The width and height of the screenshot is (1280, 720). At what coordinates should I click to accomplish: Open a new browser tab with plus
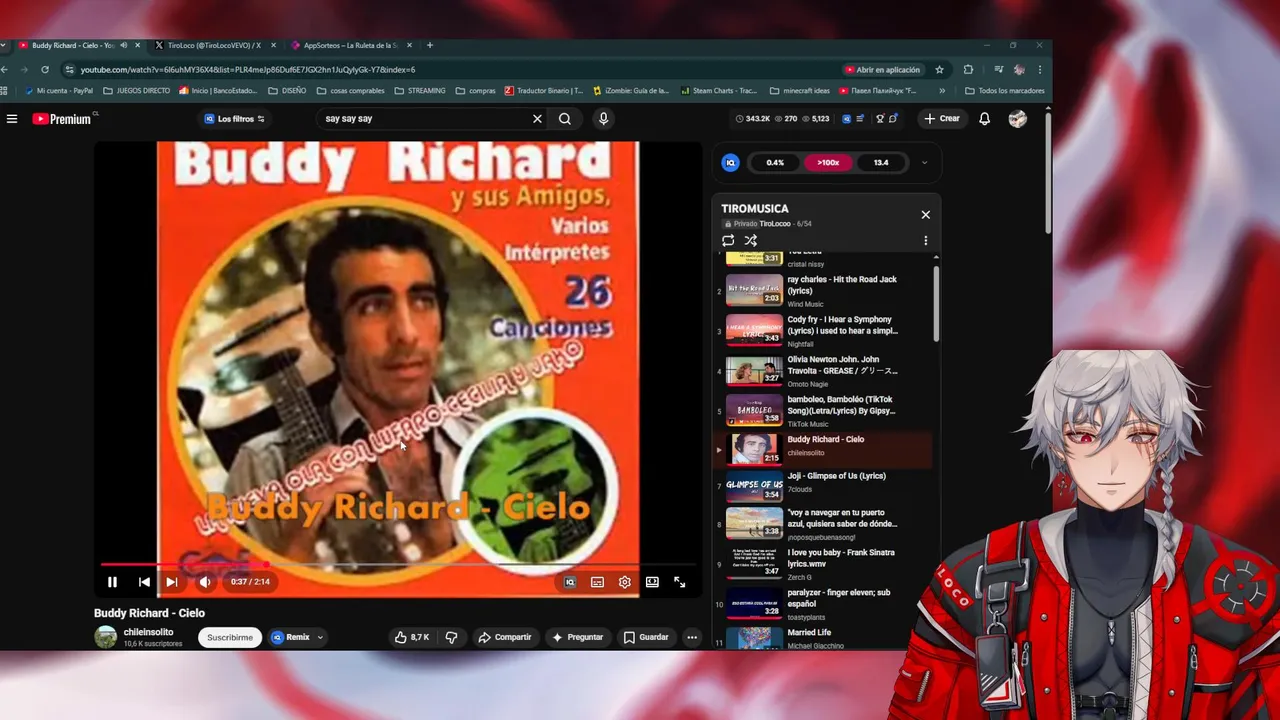pos(430,45)
